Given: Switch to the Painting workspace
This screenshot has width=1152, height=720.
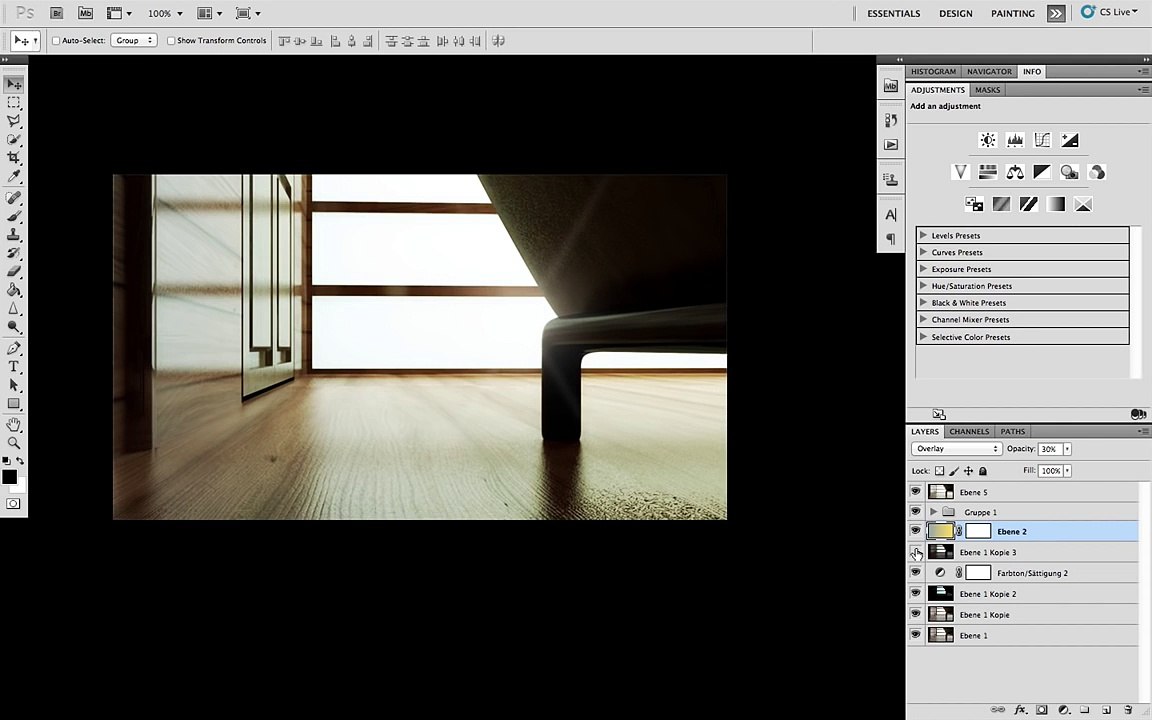Looking at the screenshot, I should pyautogui.click(x=1012, y=13).
